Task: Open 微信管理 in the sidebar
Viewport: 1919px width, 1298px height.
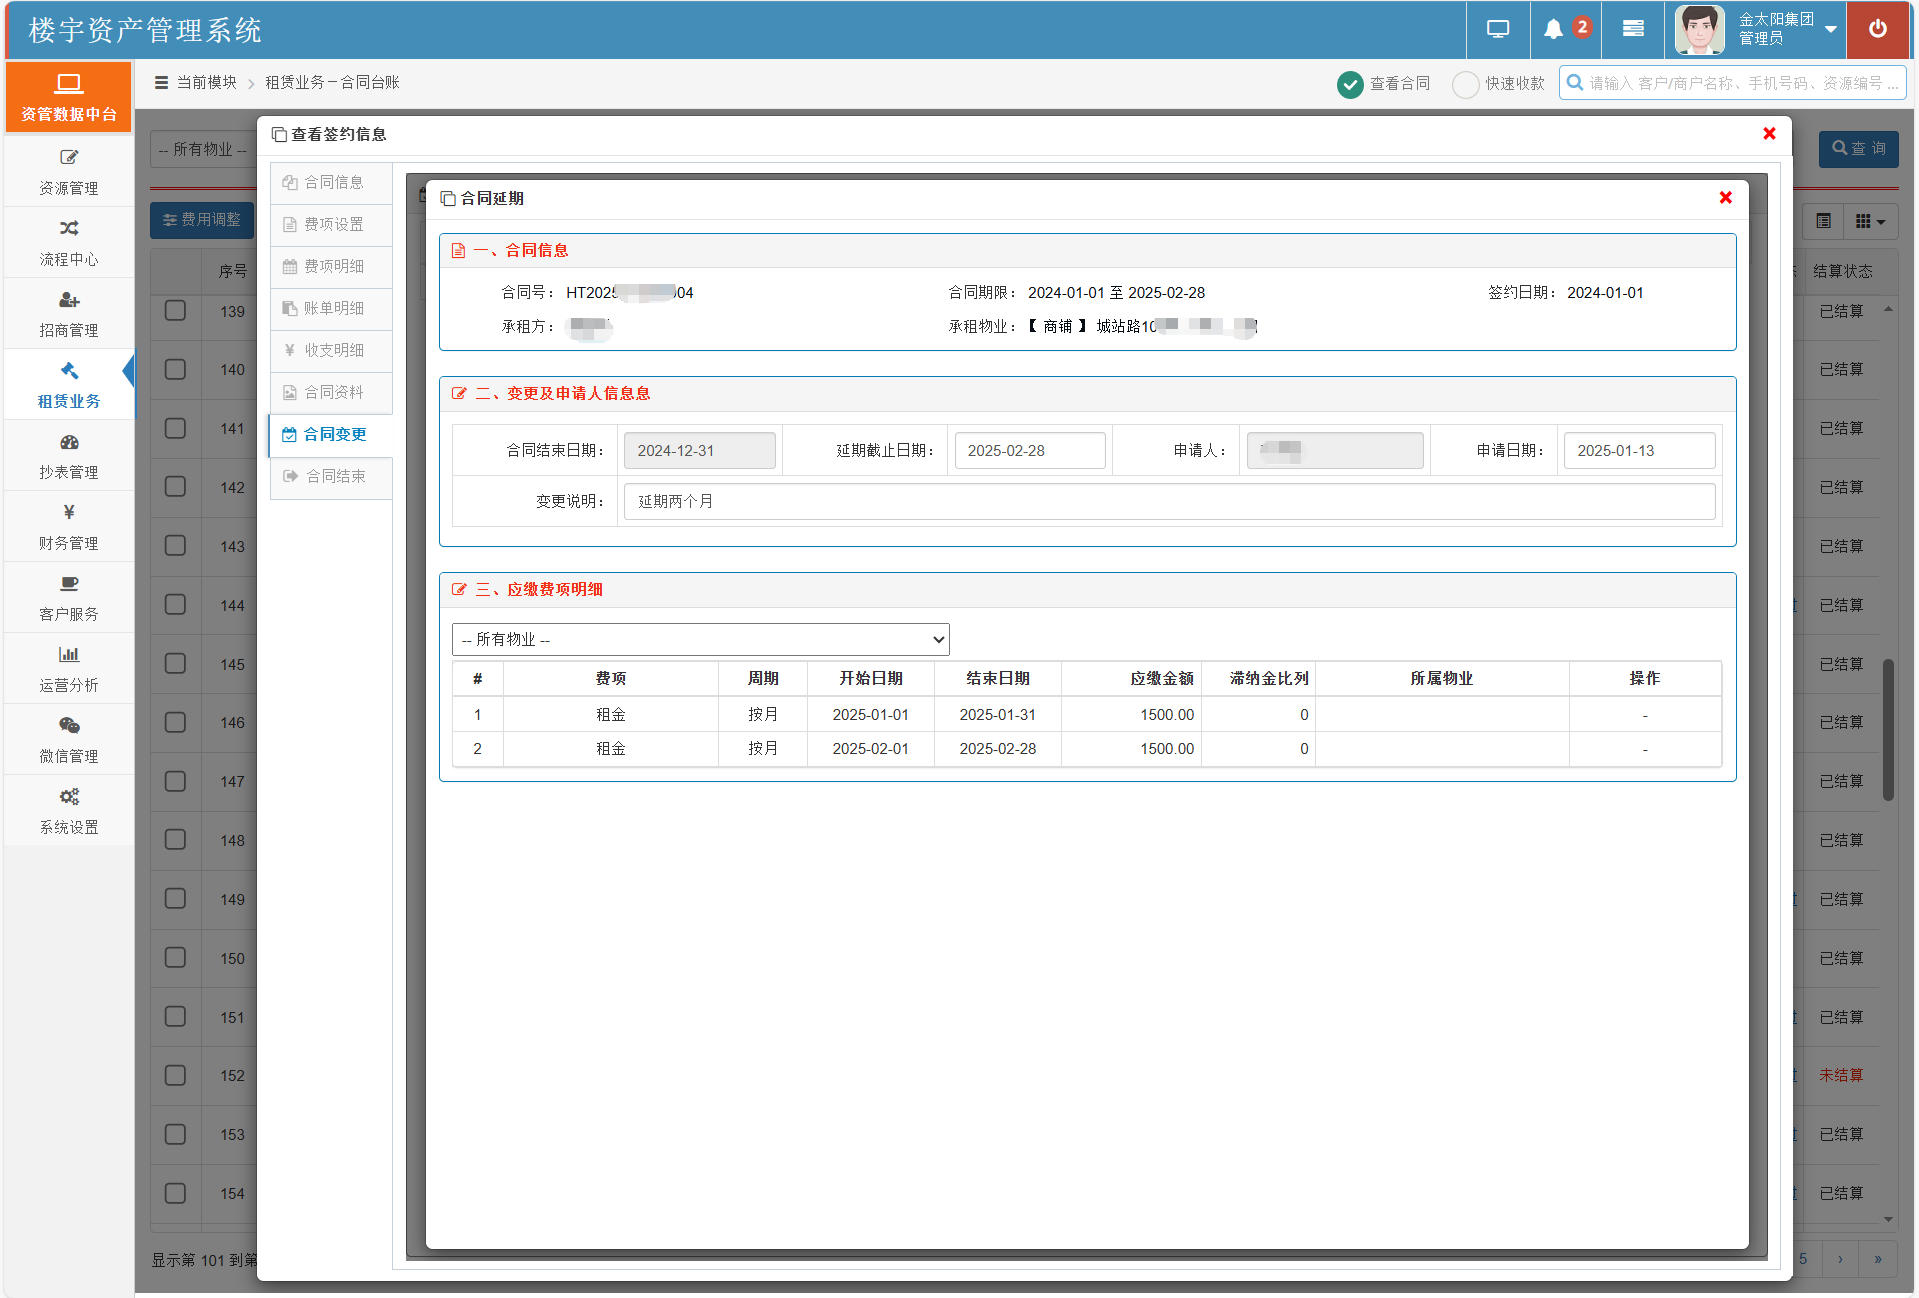Action: pyautogui.click(x=69, y=740)
